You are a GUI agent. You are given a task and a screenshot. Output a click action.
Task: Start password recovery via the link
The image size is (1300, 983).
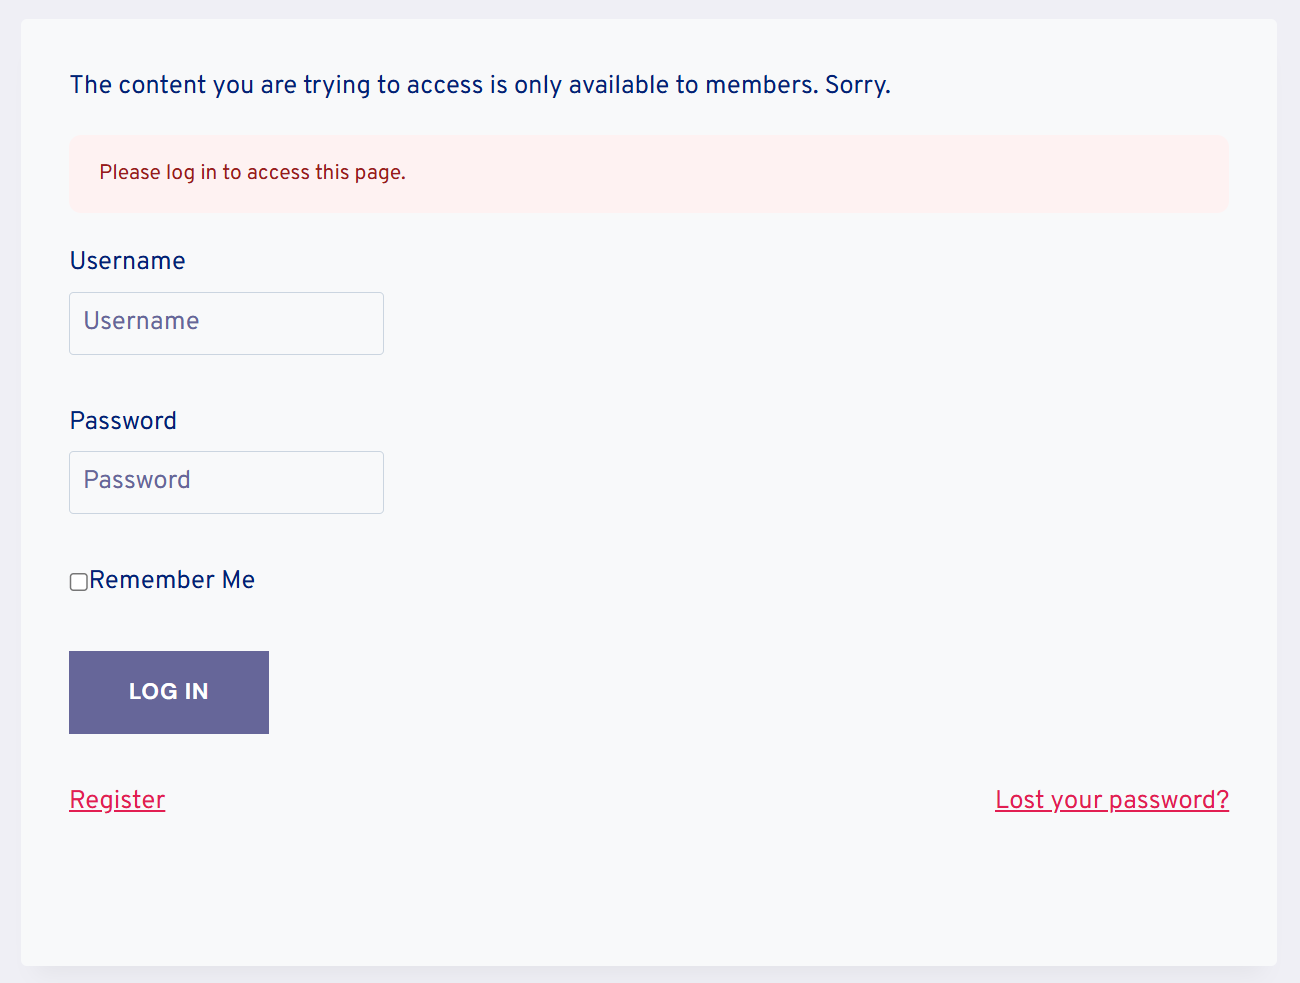[1111, 800]
